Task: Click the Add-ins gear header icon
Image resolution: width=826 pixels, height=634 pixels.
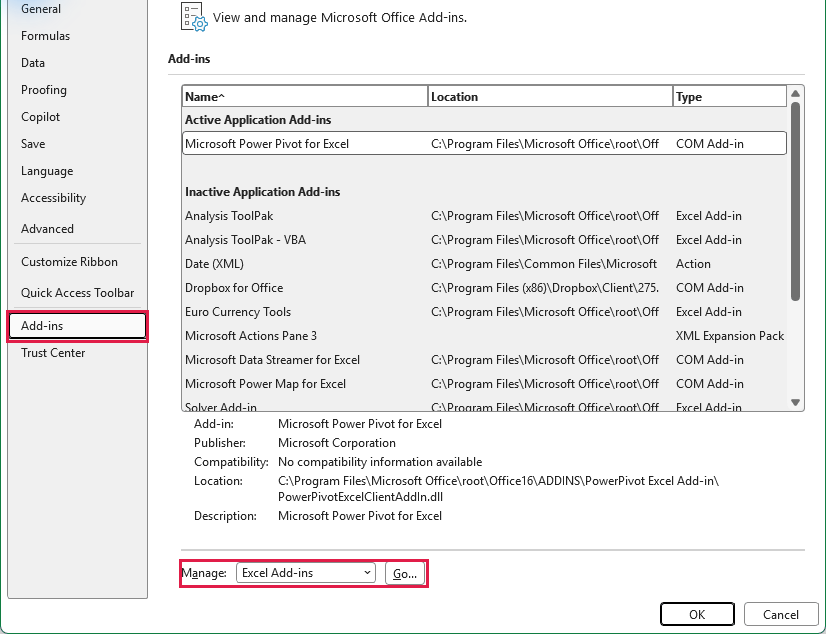Action: (194, 17)
